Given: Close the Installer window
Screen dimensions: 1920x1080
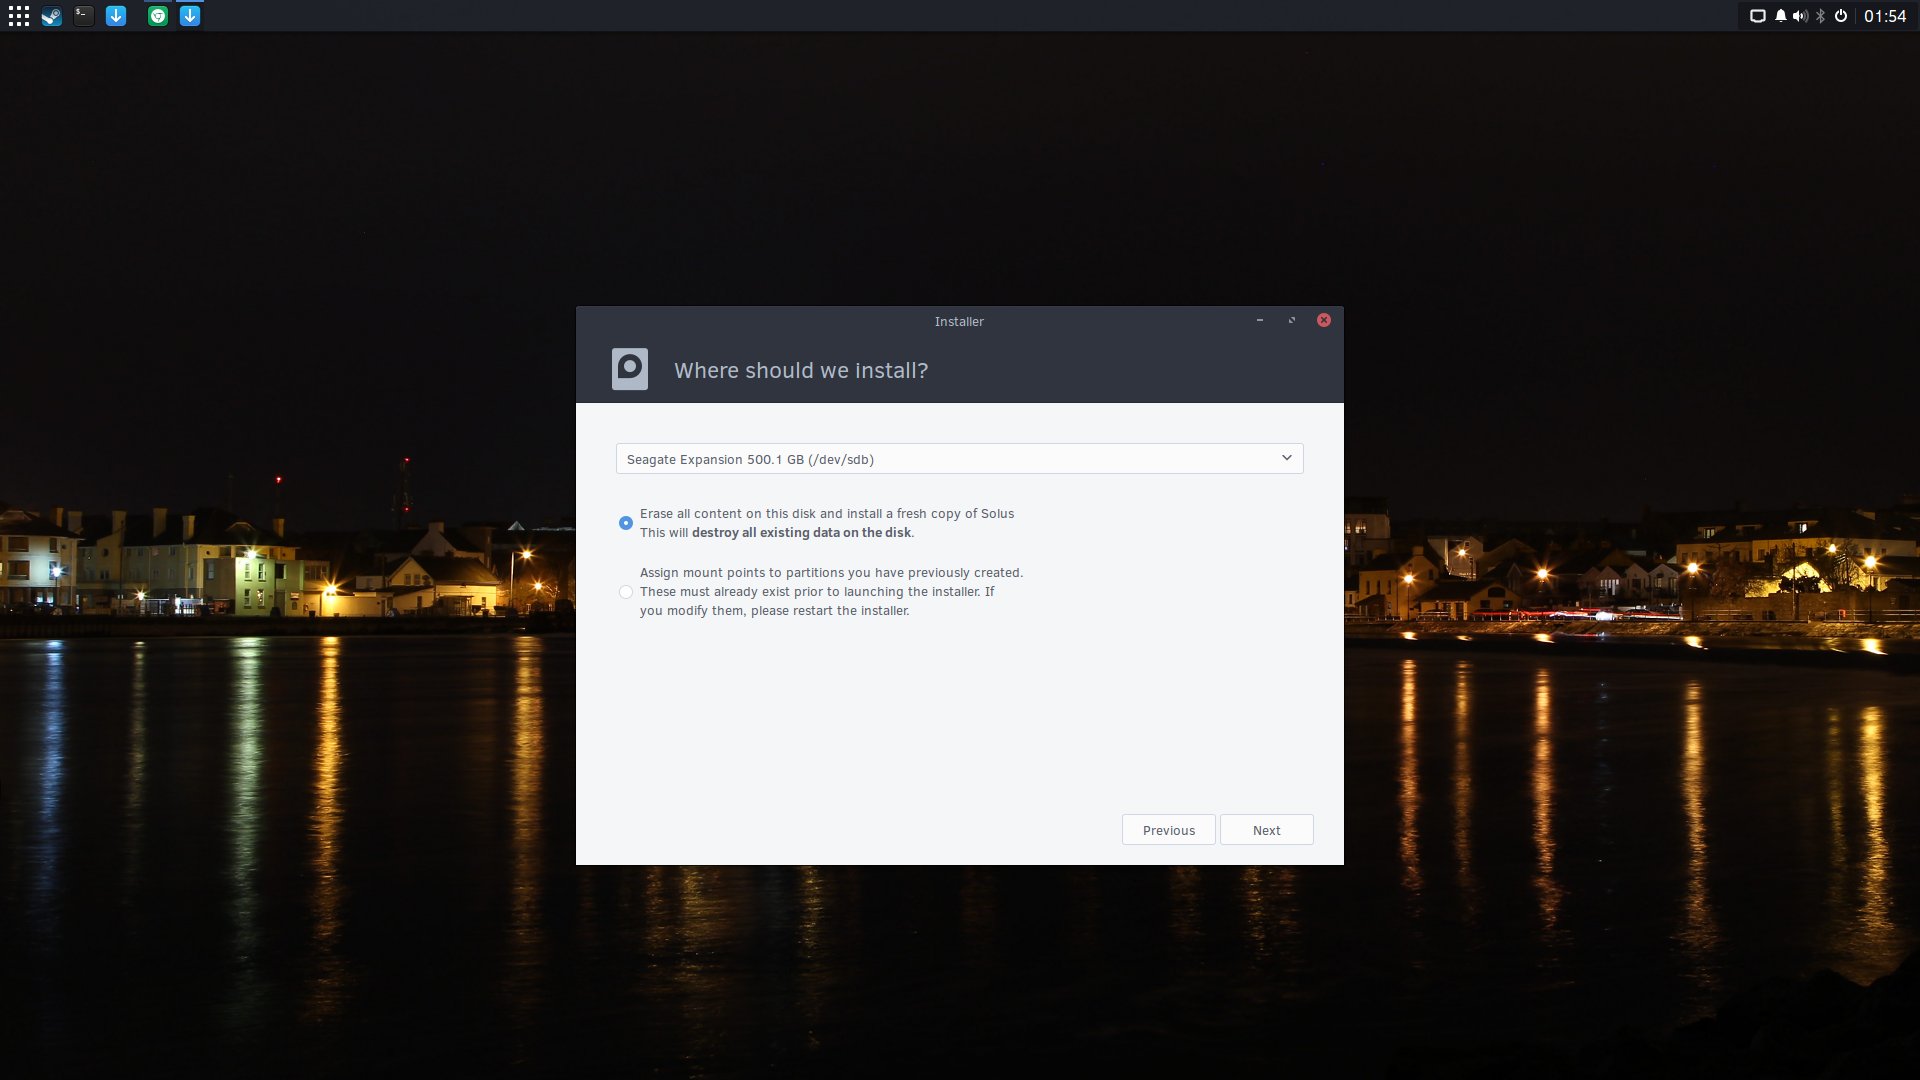Looking at the screenshot, I should pyautogui.click(x=1324, y=321).
